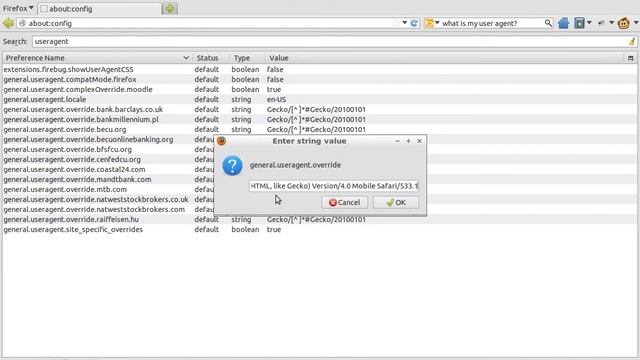Click the green back arrow button

click(x=8, y=23)
